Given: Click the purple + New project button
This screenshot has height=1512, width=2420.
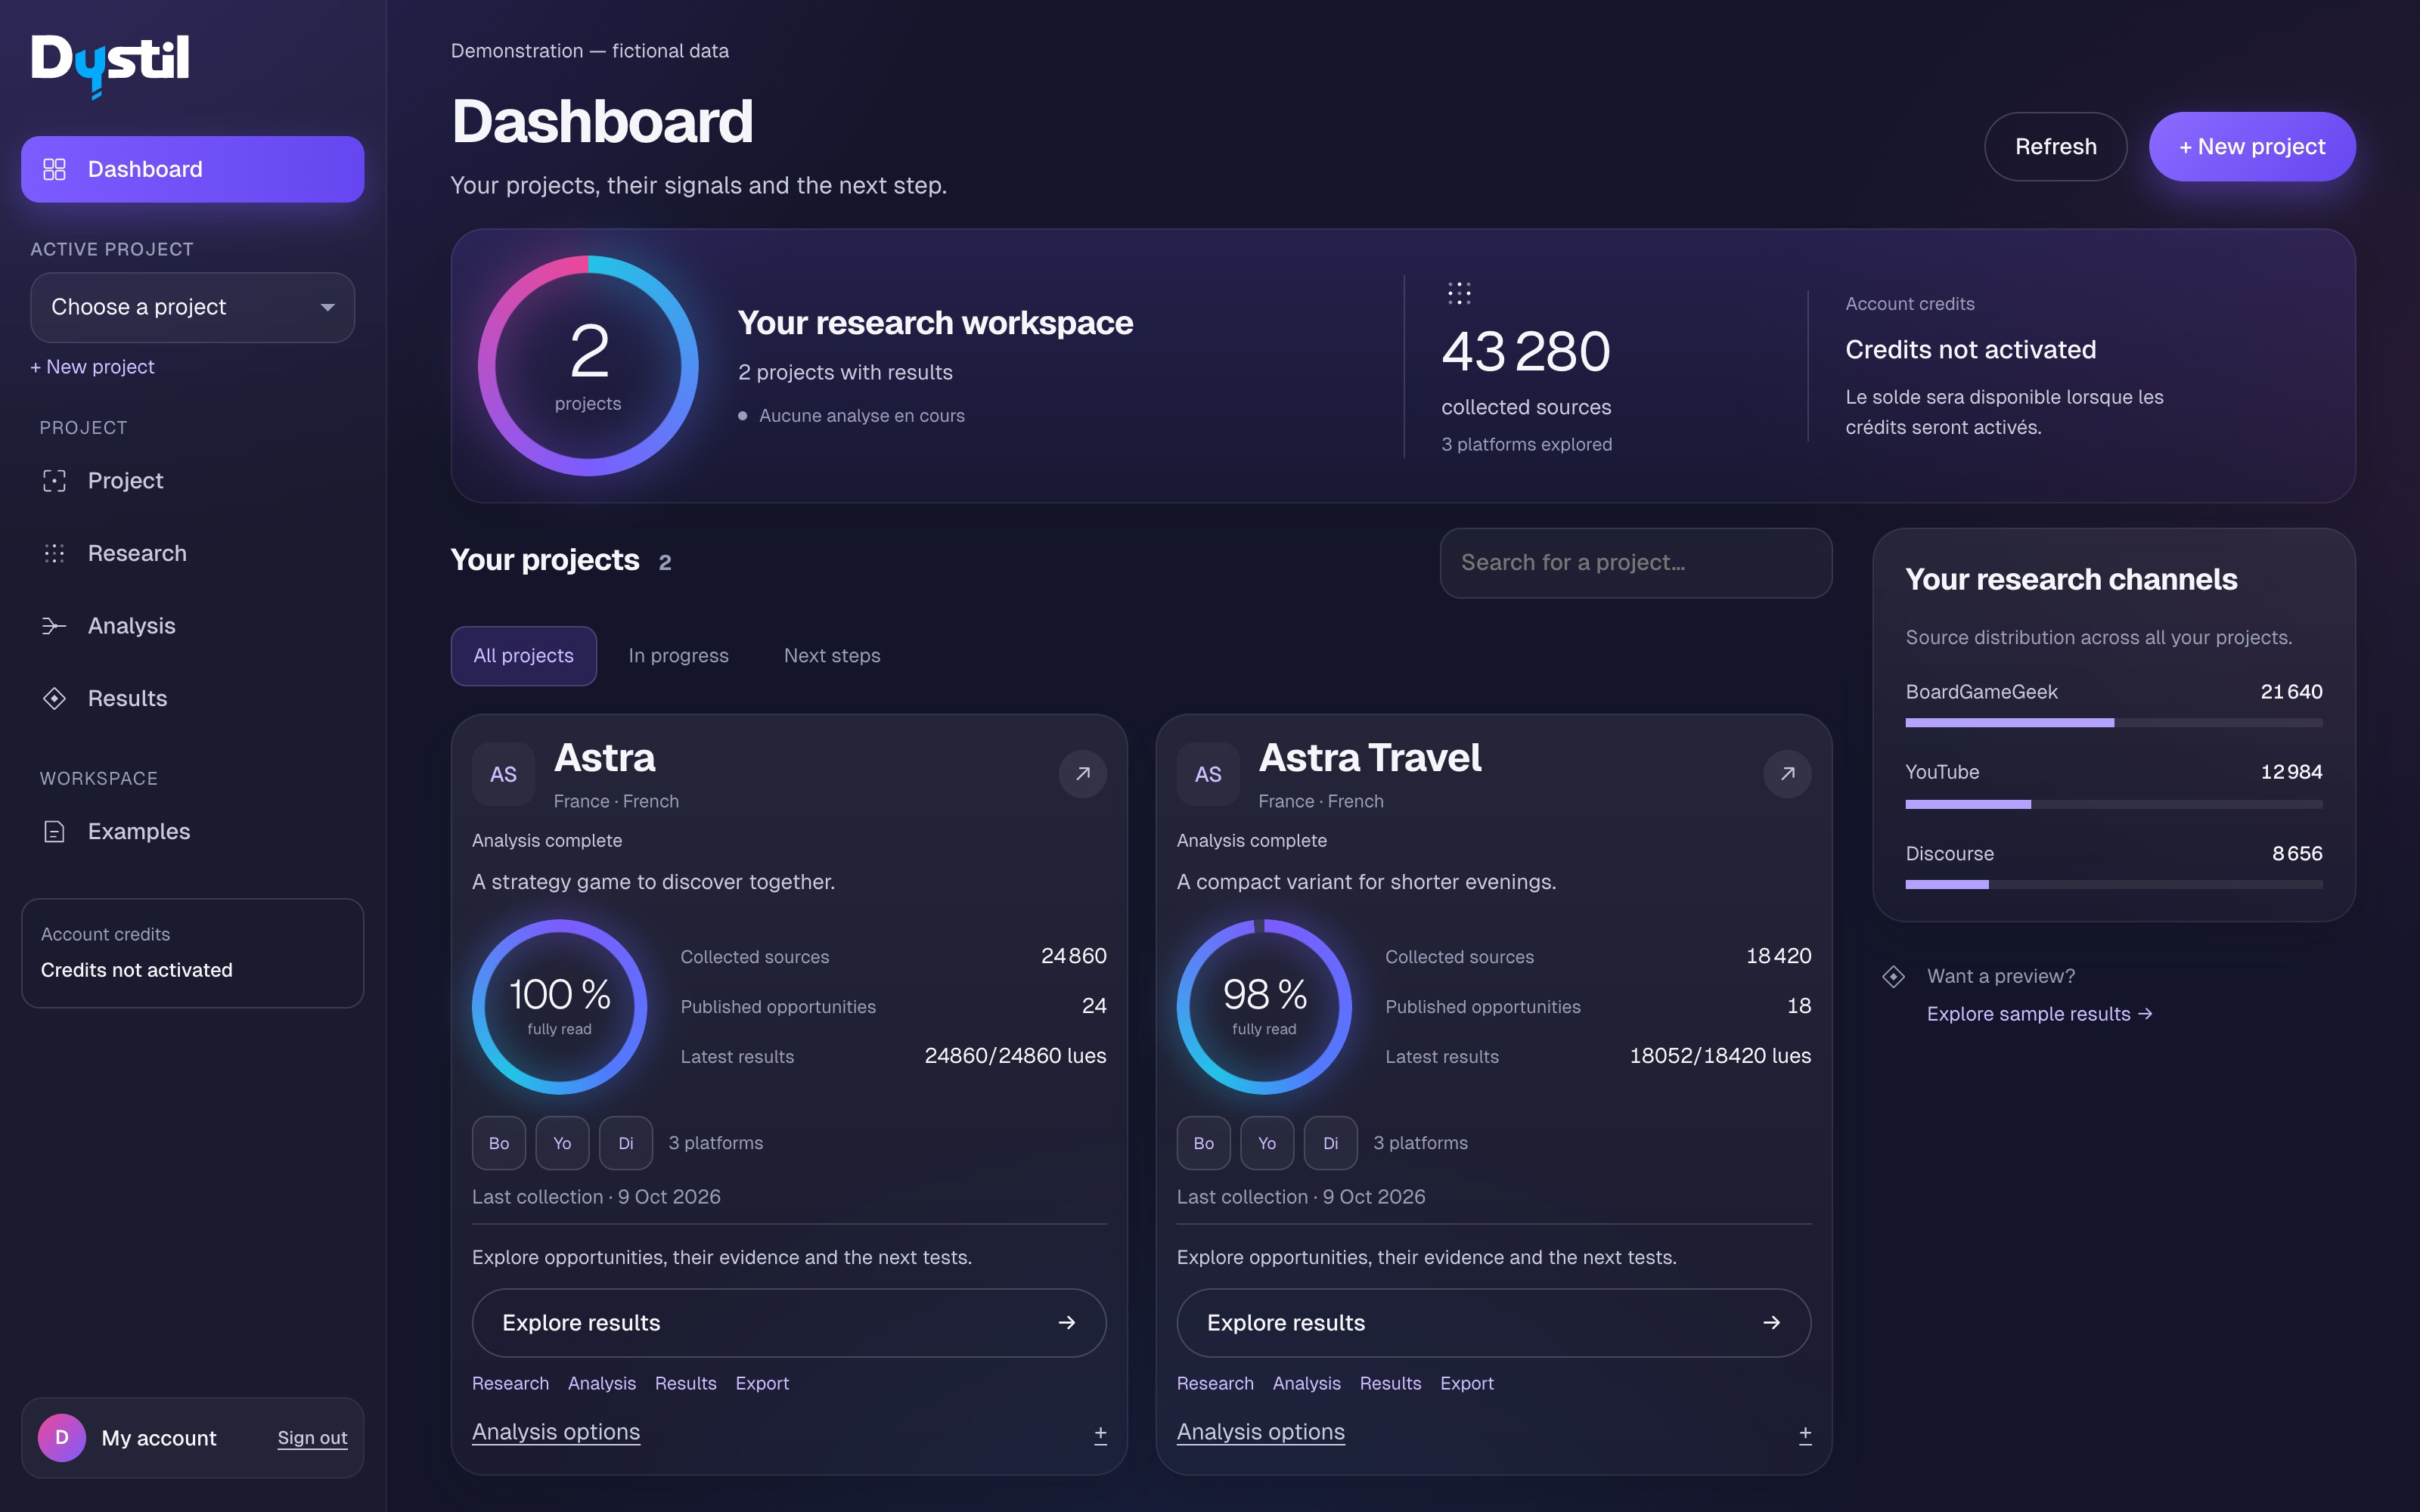Looking at the screenshot, I should click(2252, 146).
